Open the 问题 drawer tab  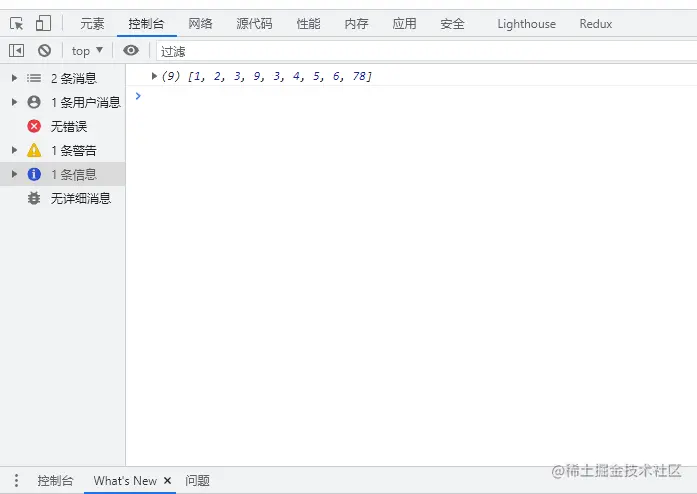tap(197, 481)
